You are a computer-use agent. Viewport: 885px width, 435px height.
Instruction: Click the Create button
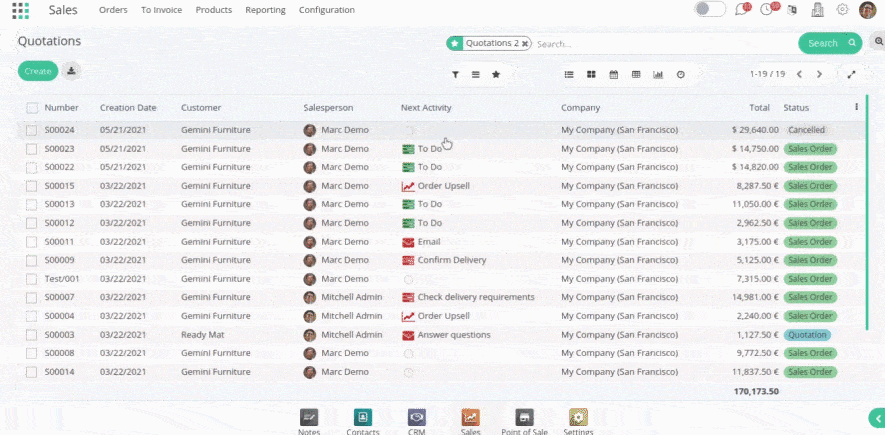click(x=37, y=71)
